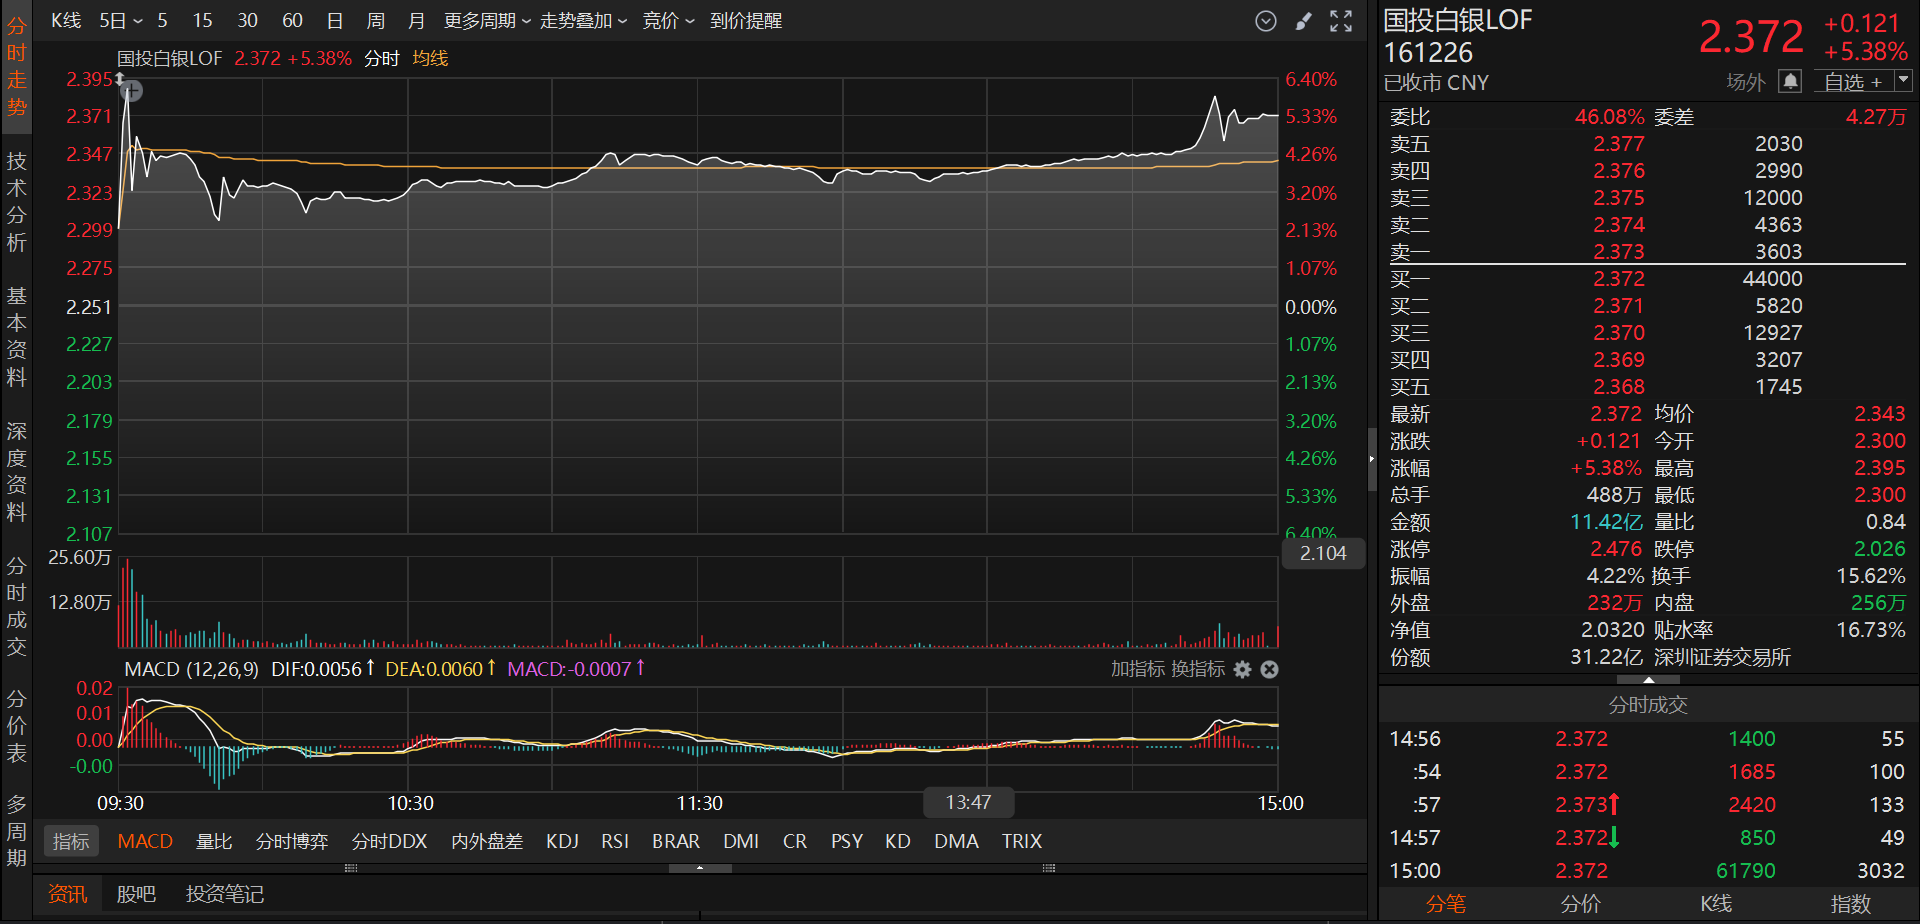Image resolution: width=1920 pixels, height=924 pixels.
Task: Select the KDJ indicator option
Action: click(562, 842)
